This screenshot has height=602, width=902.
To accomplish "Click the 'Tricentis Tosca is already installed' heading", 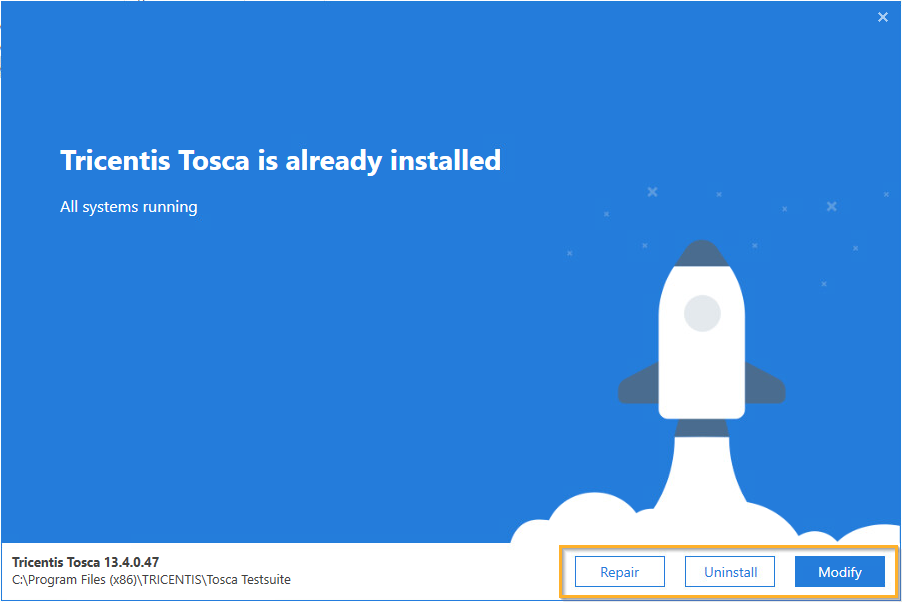I will 280,161.
